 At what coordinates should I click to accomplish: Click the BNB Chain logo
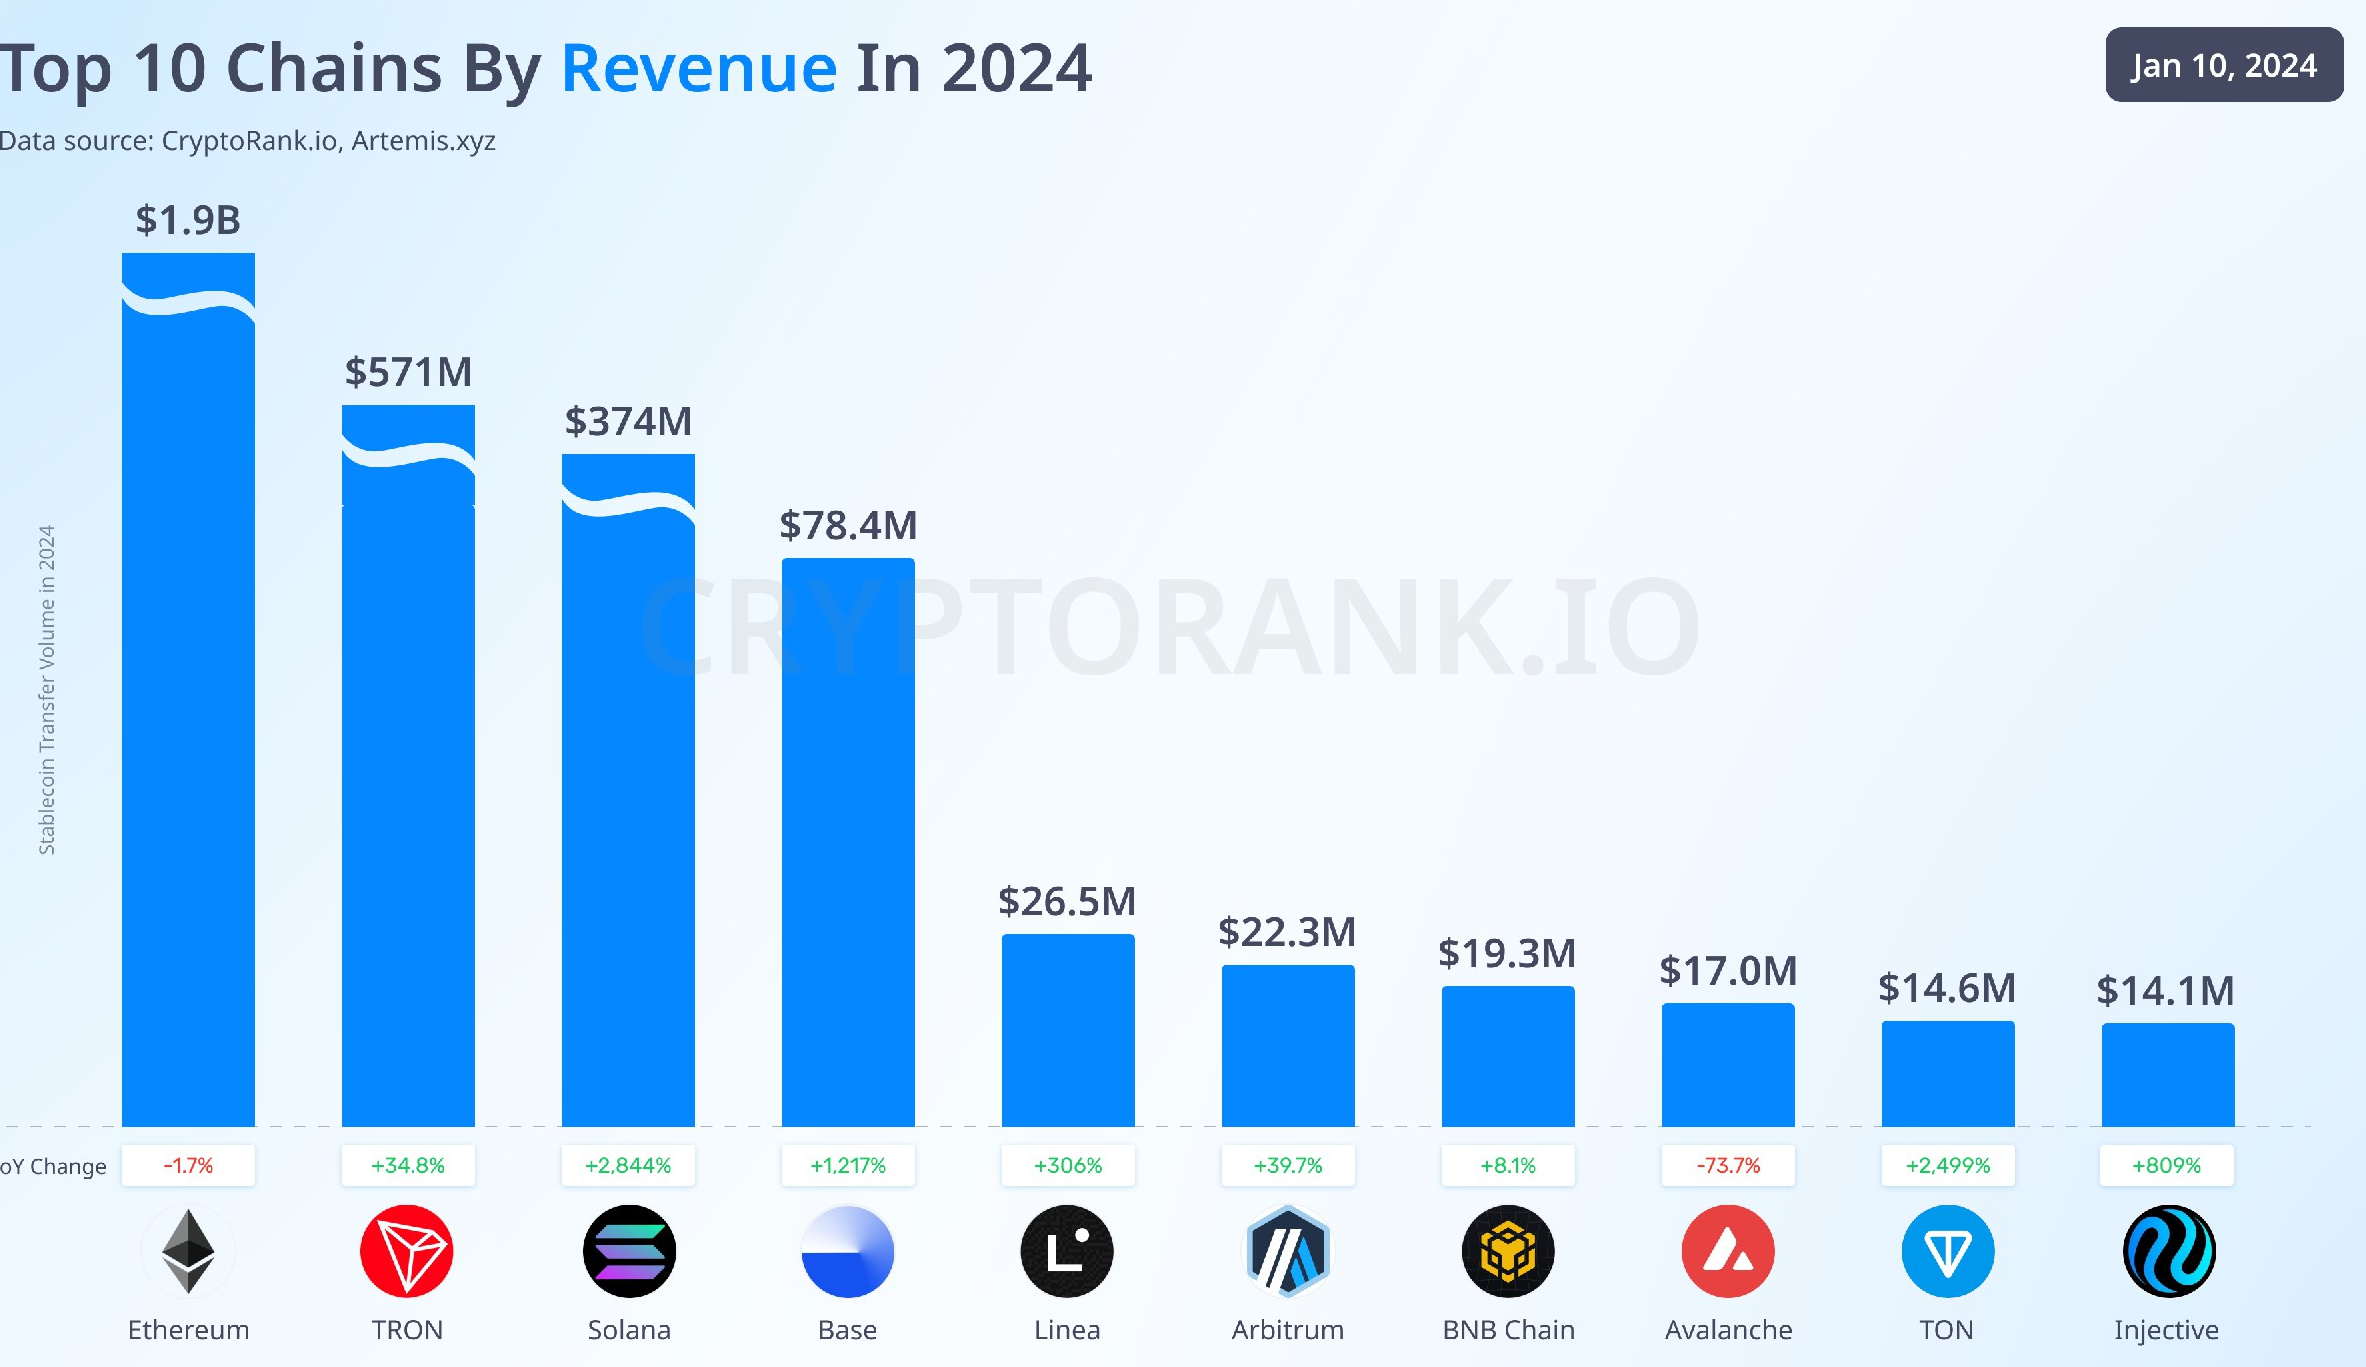click(x=1508, y=1251)
